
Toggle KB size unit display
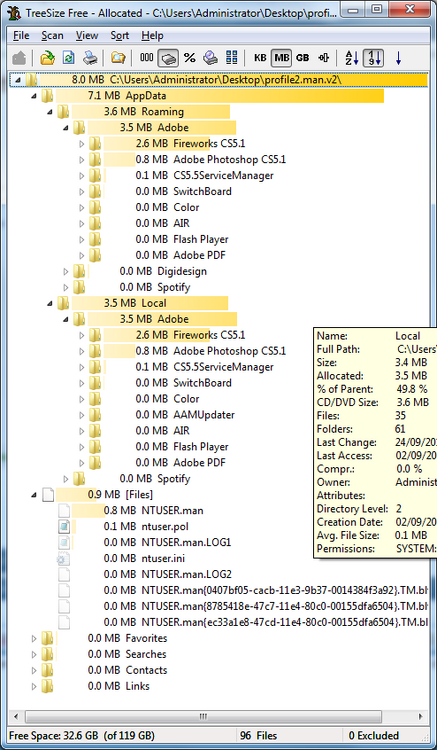(260, 58)
